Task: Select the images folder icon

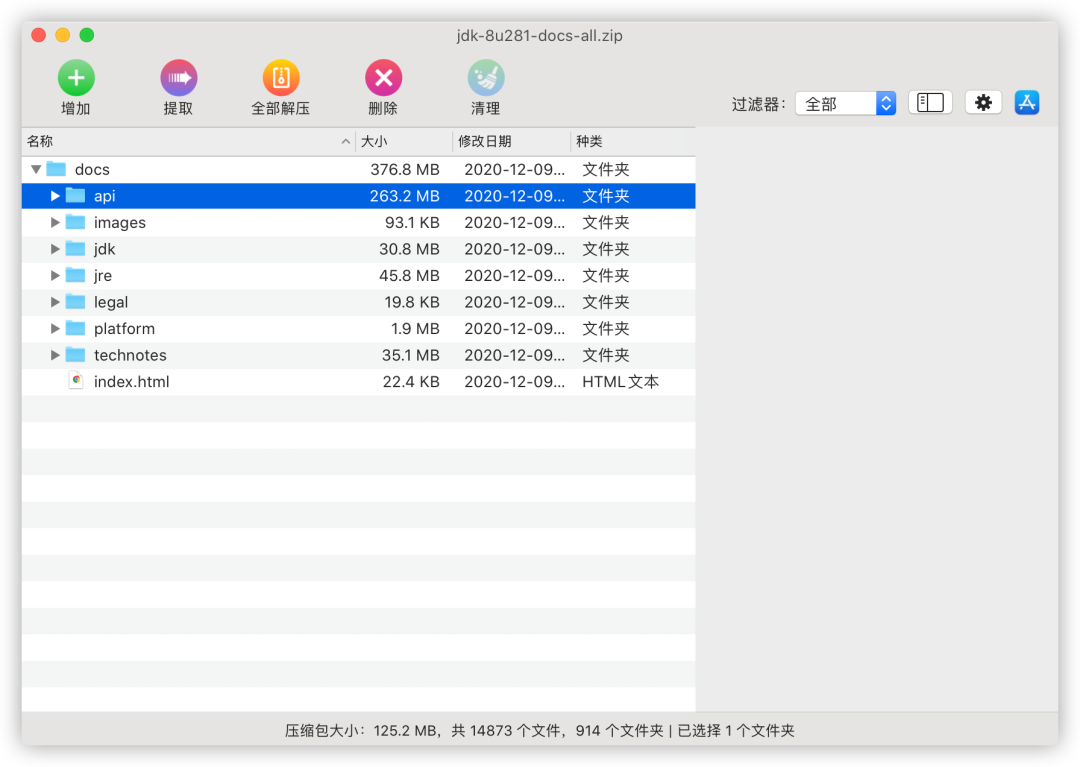Action: 75,222
